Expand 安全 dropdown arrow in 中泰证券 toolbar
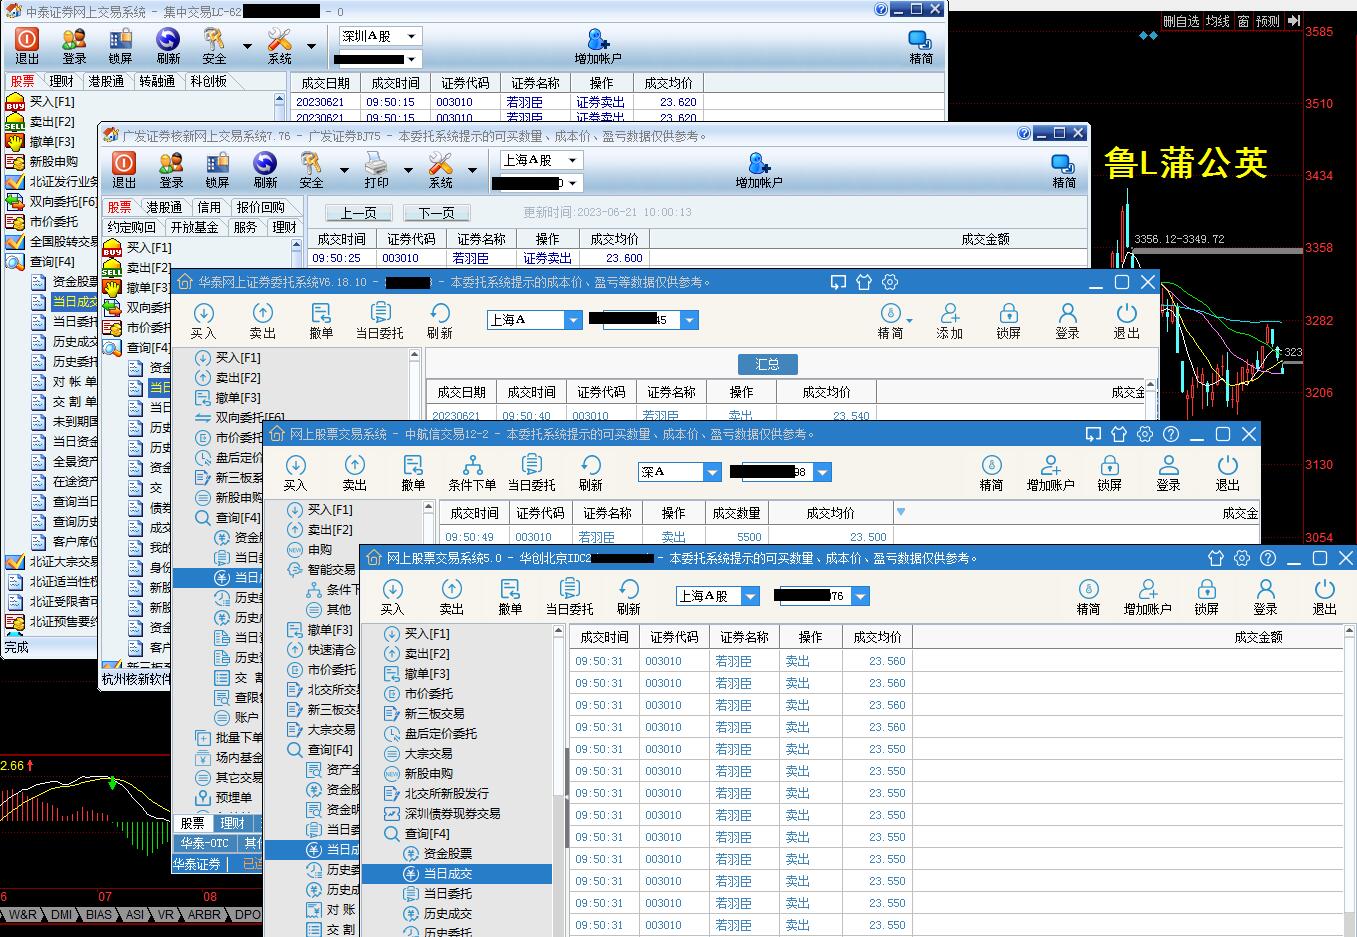1357x937 pixels. click(247, 46)
